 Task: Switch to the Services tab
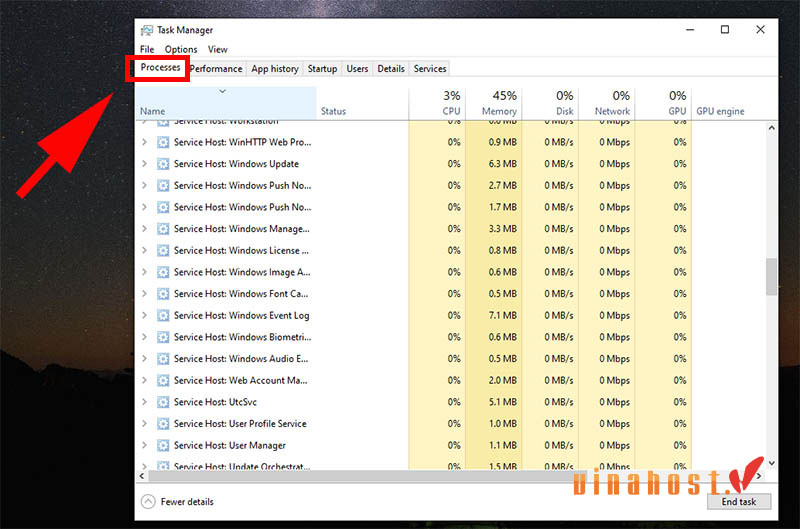(x=430, y=69)
